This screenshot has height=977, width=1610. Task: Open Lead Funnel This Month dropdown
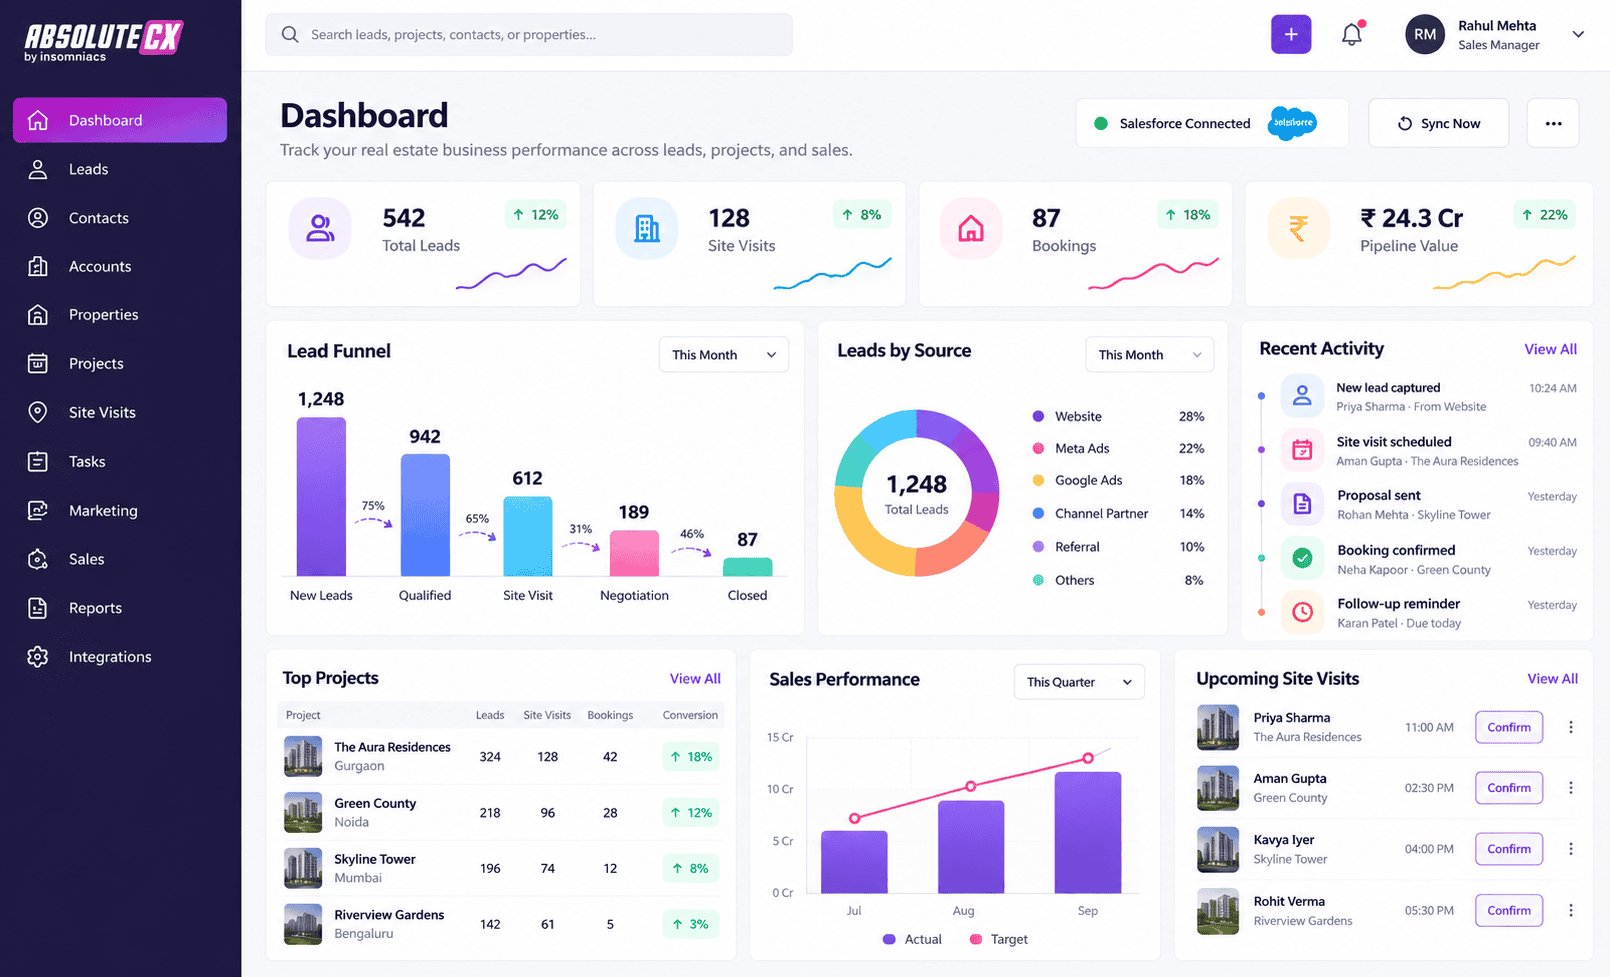(x=724, y=354)
